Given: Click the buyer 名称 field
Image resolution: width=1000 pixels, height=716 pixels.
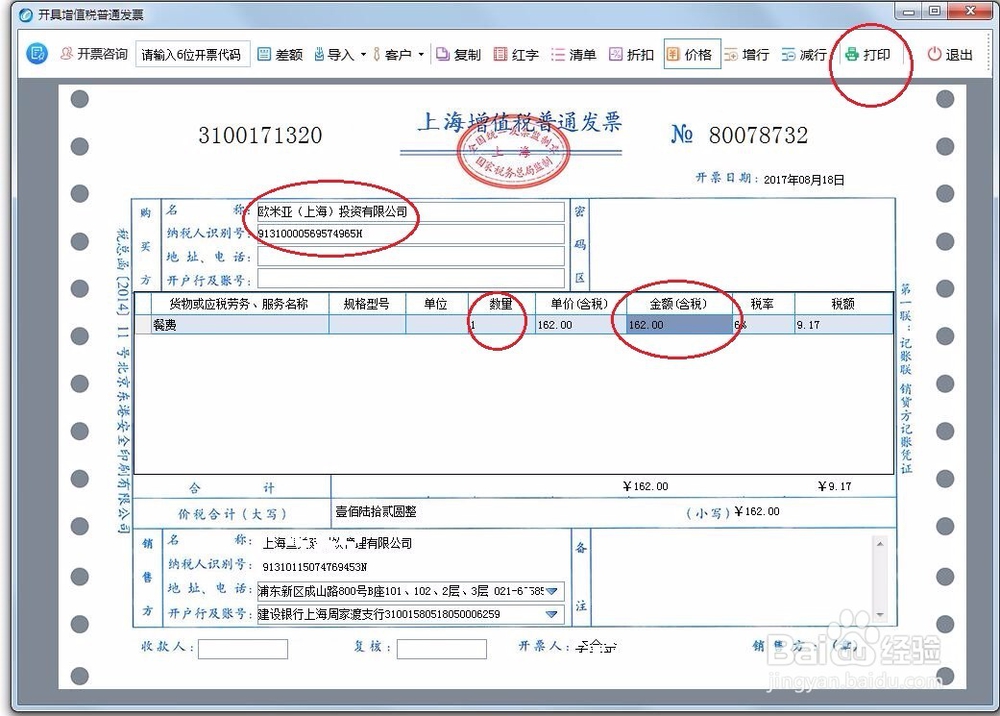Looking at the screenshot, I should pos(411,212).
